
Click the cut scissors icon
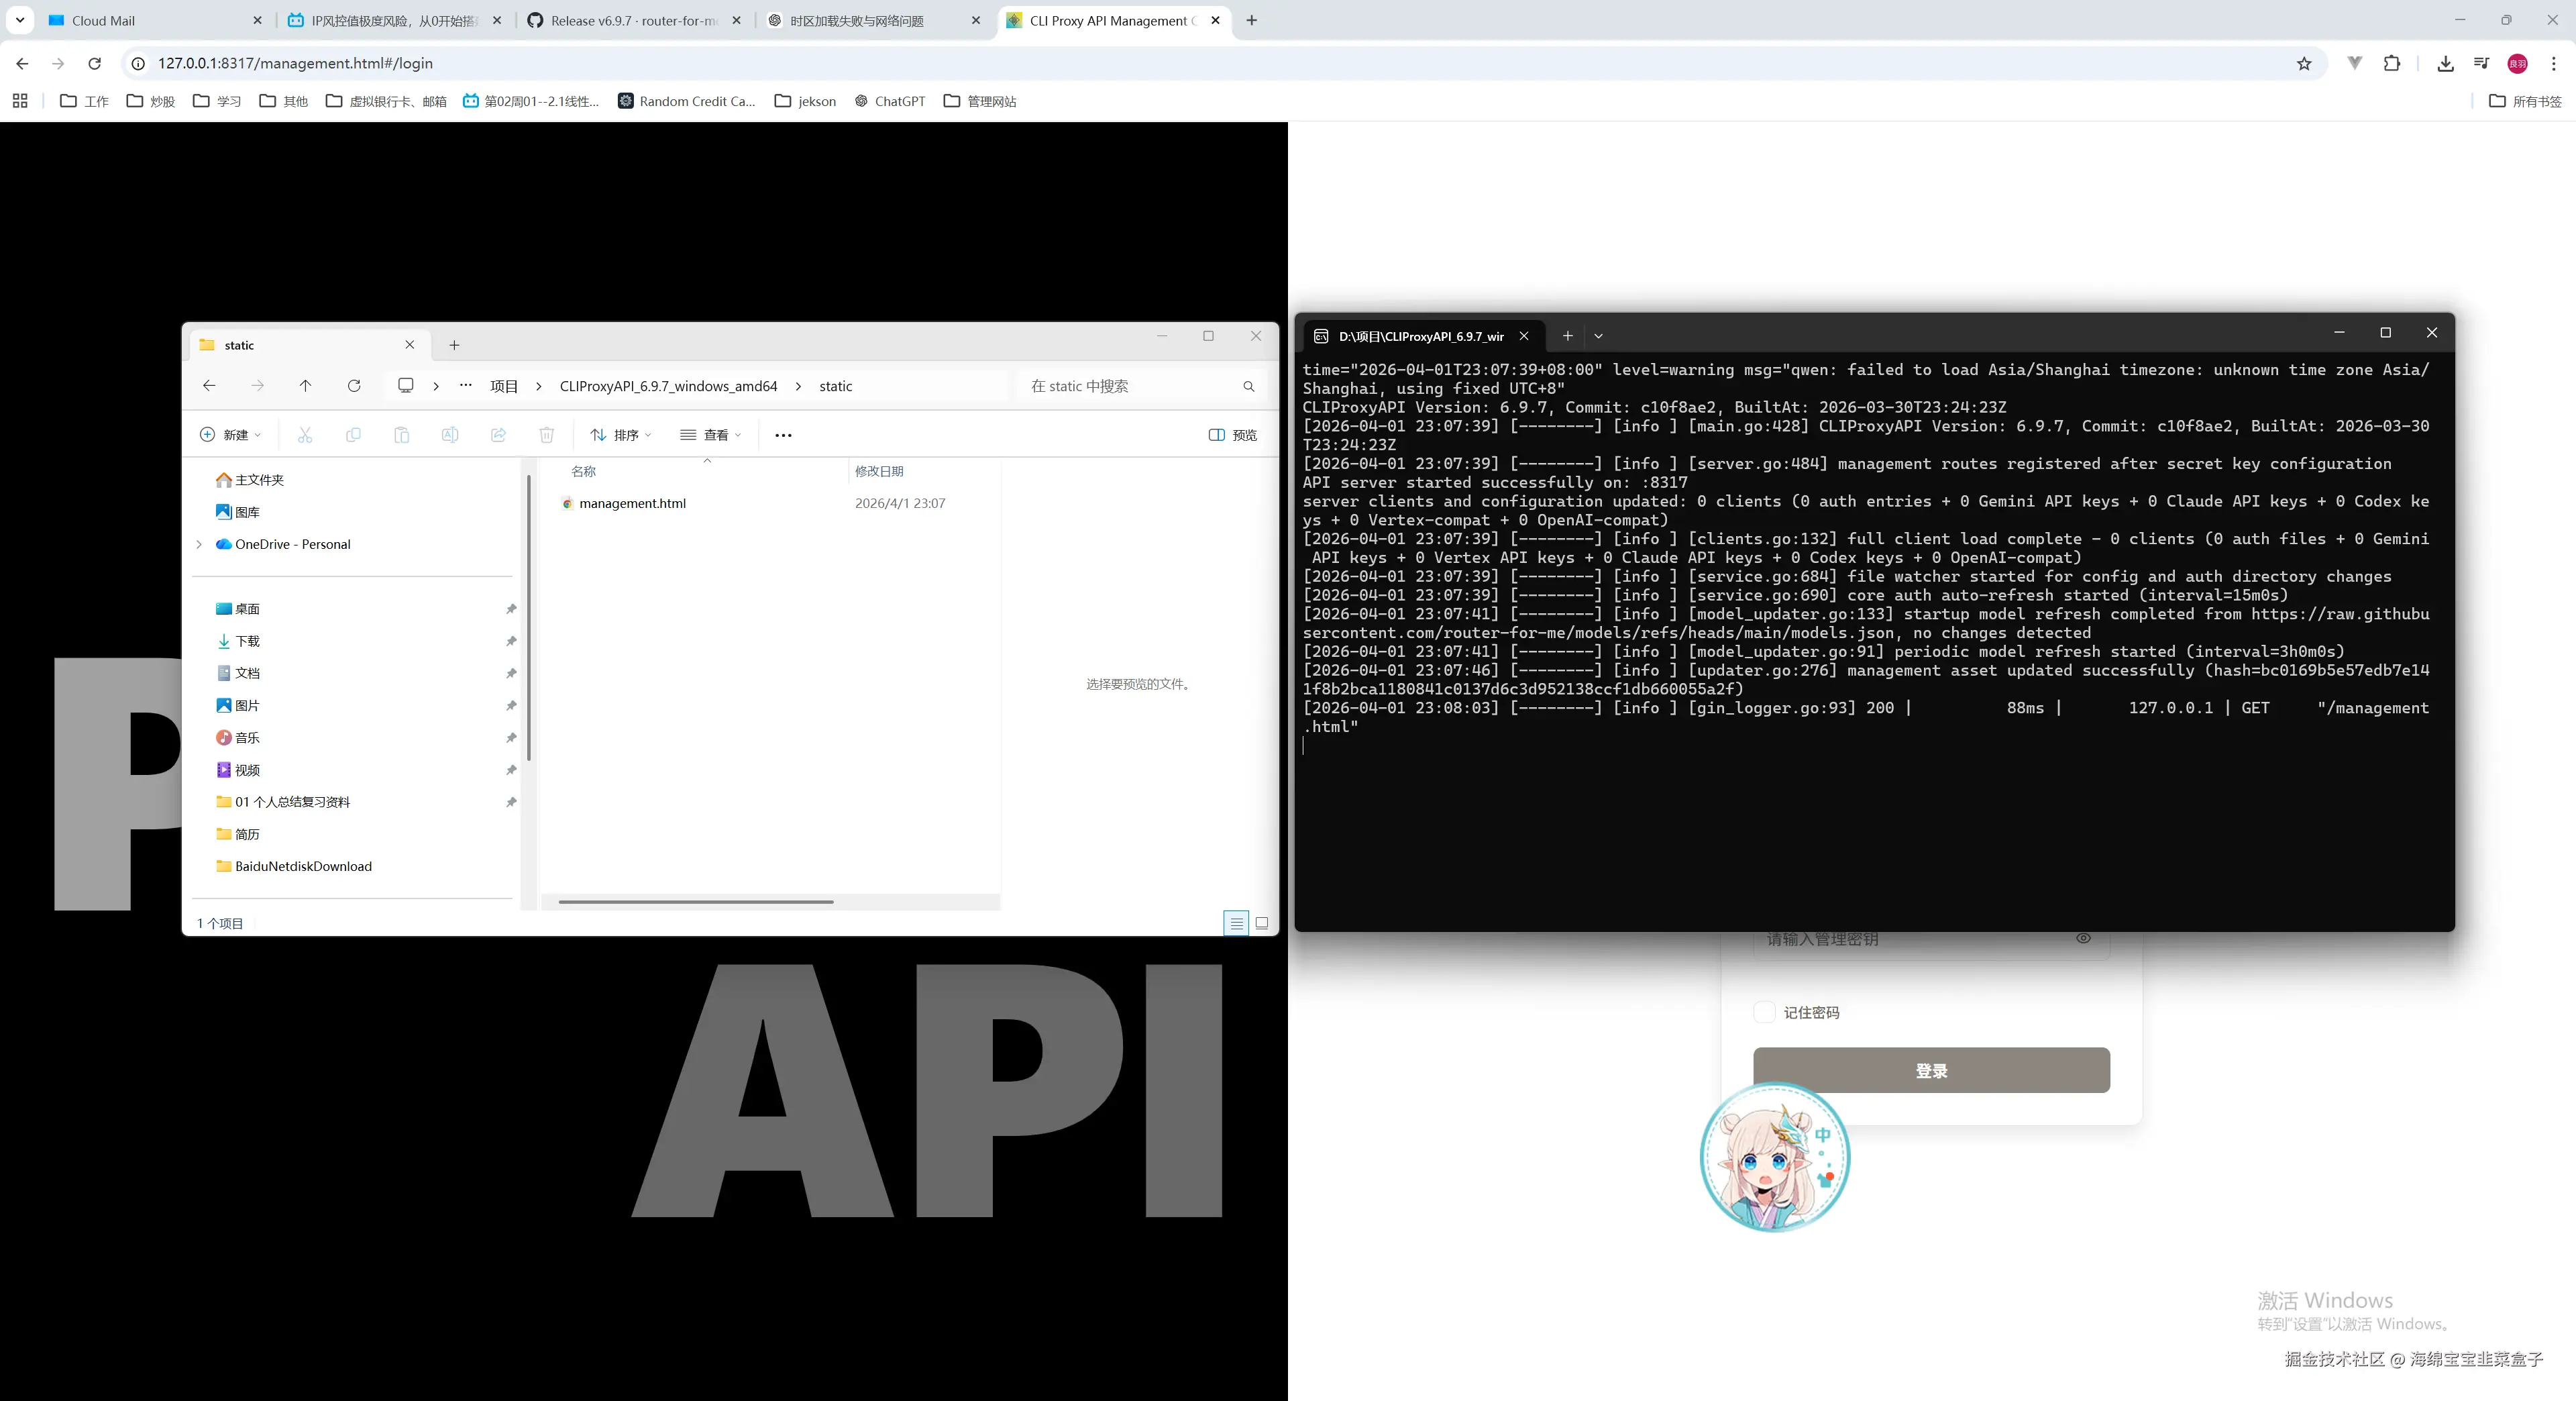305,435
